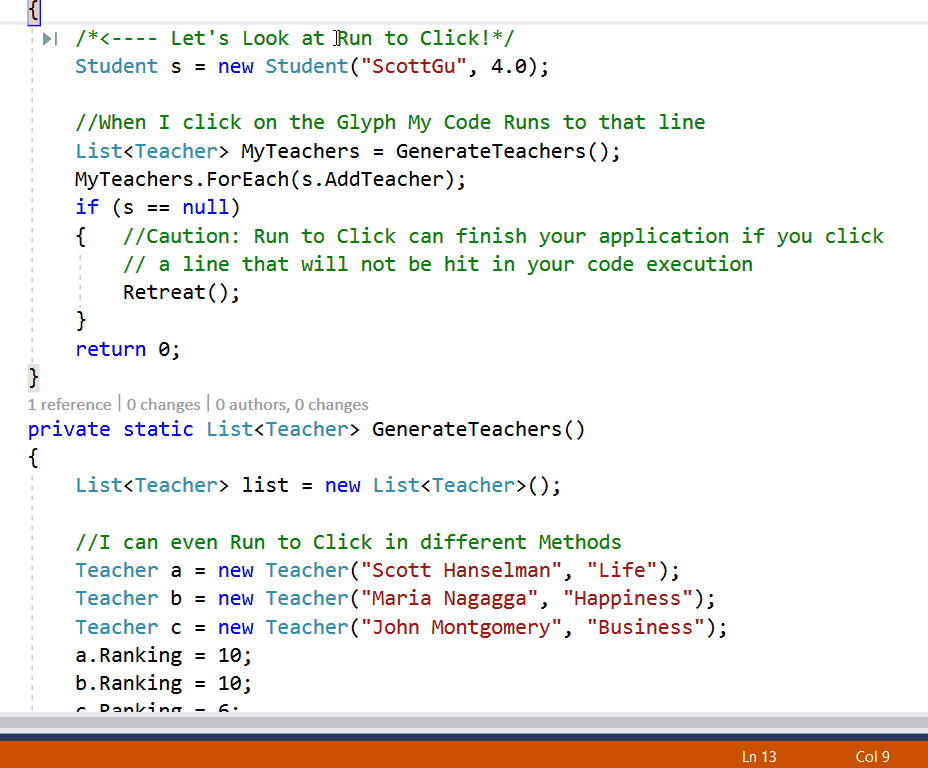
Task: Click the null keyword in the if statement
Action: 206,207
